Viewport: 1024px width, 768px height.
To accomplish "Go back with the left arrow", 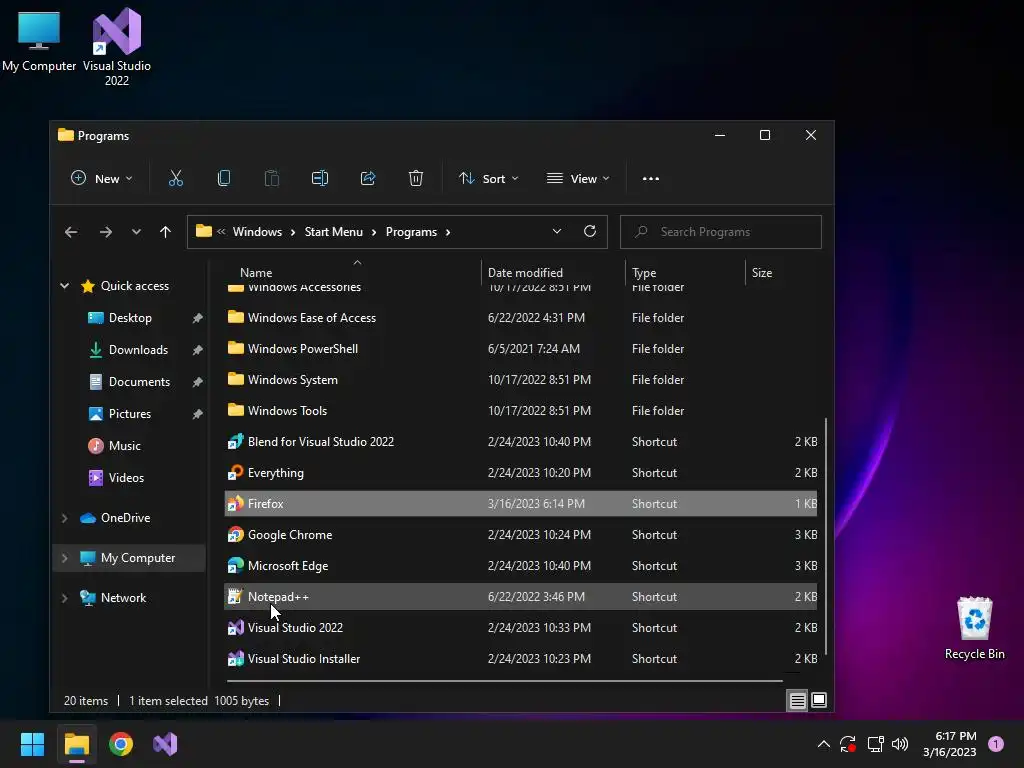I will coord(71,232).
